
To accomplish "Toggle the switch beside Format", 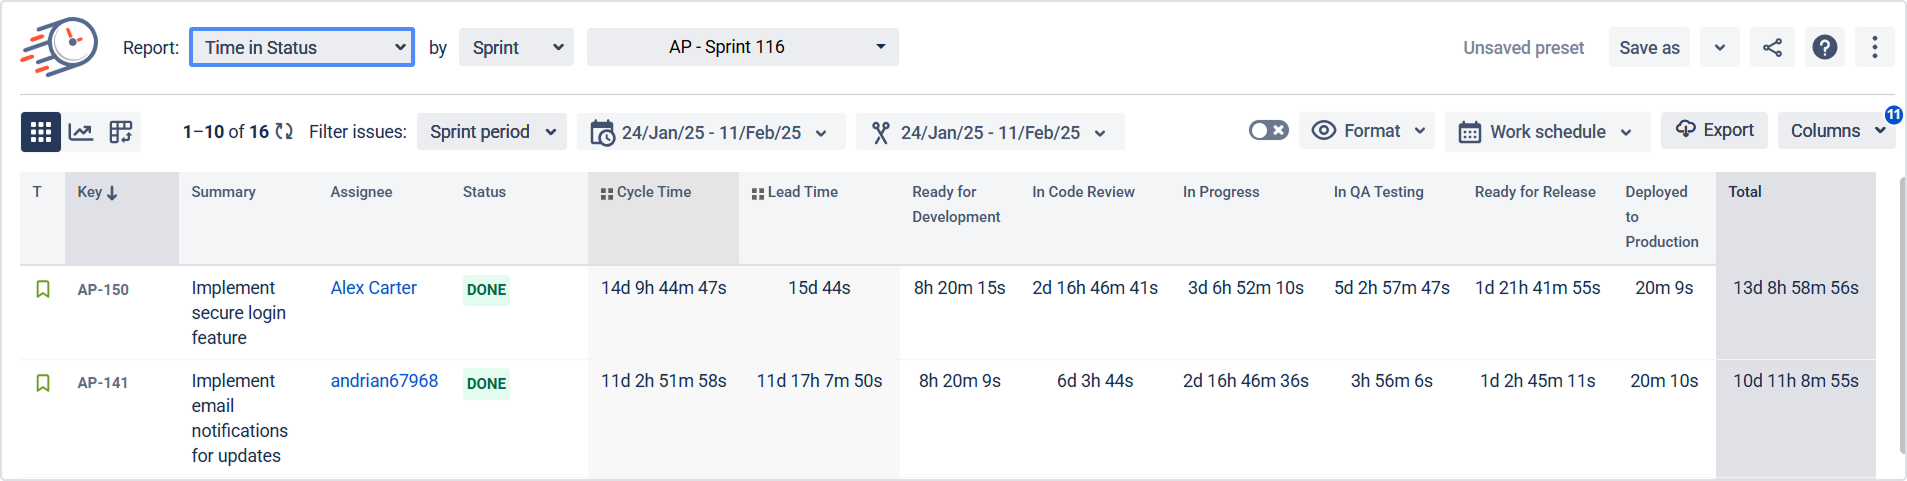I will tap(1268, 131).
